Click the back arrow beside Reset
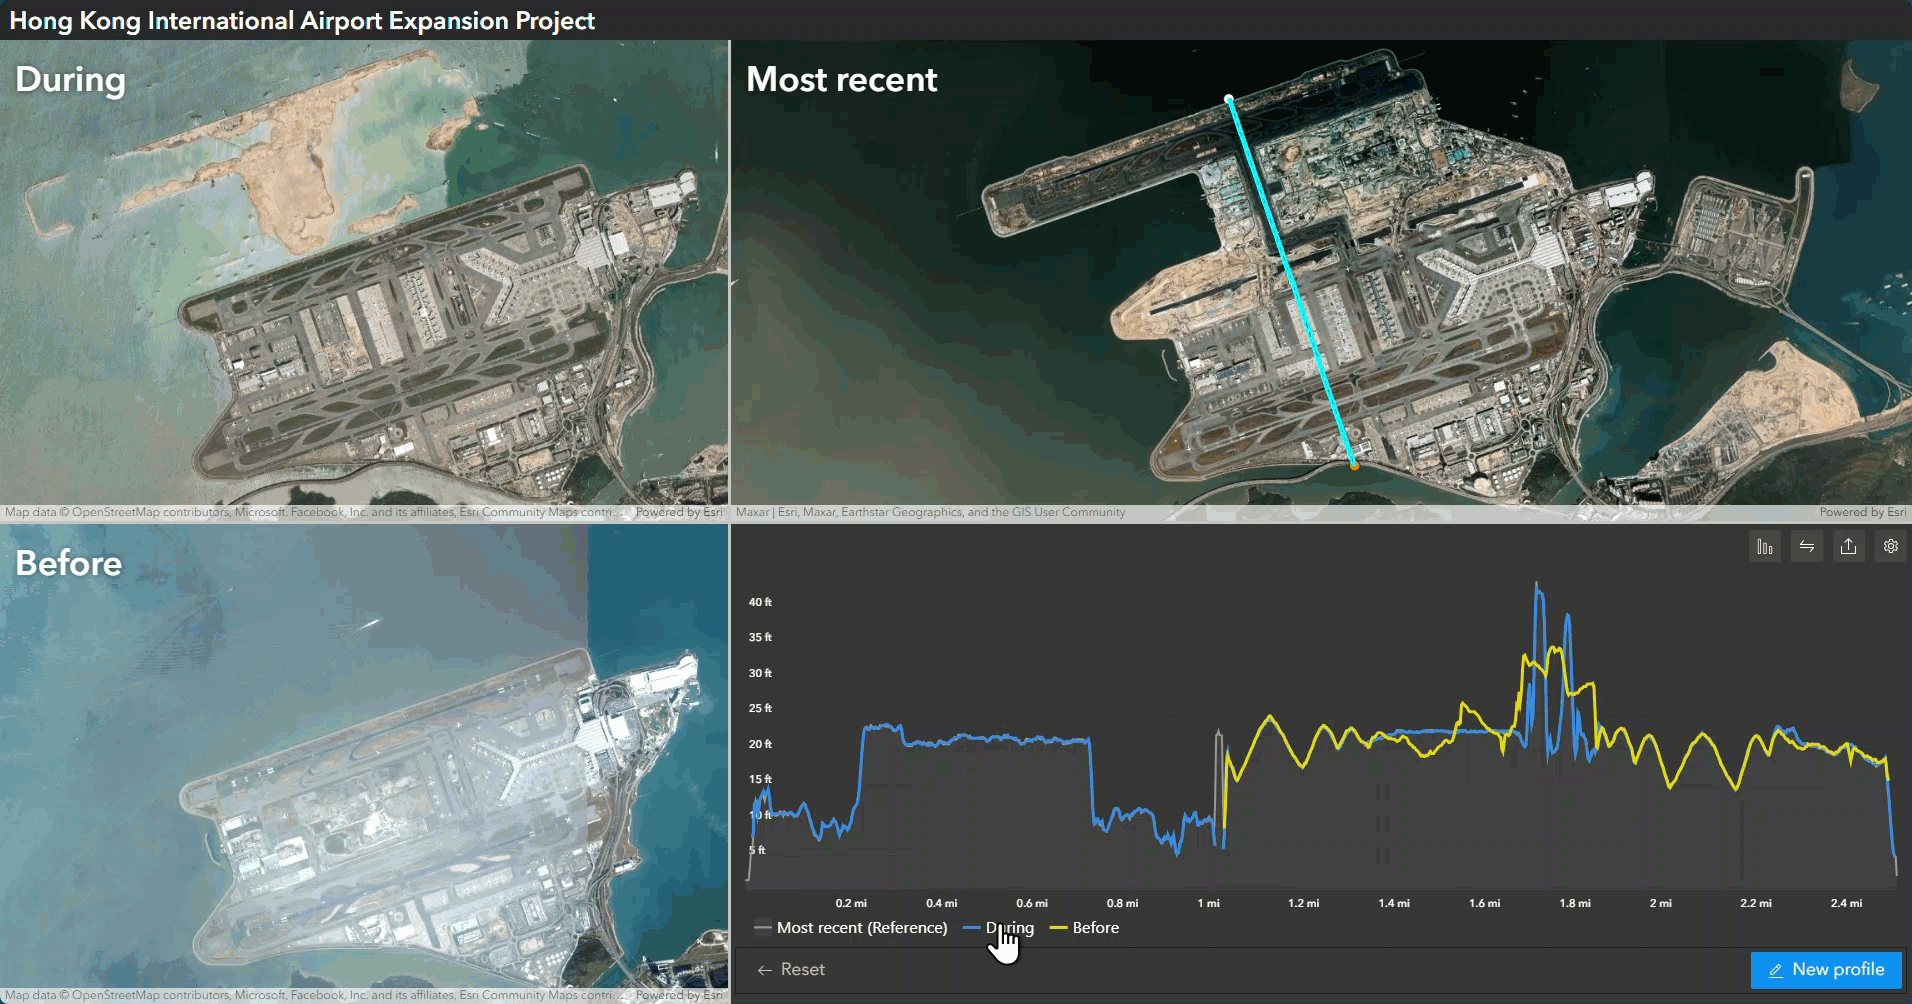Viewport: 1912px width, 1004px height. pos(765,969)
